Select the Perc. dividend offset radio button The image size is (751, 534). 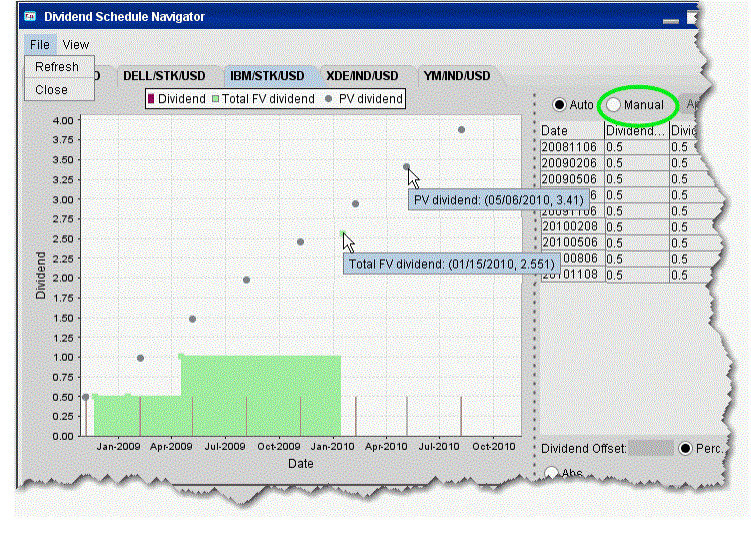[686, 448]
